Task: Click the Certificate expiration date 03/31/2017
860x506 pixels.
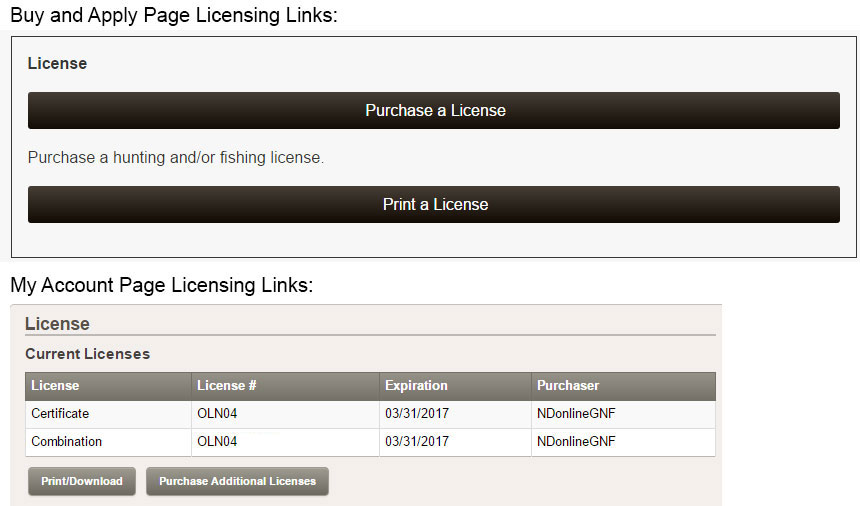Action: 417,414
